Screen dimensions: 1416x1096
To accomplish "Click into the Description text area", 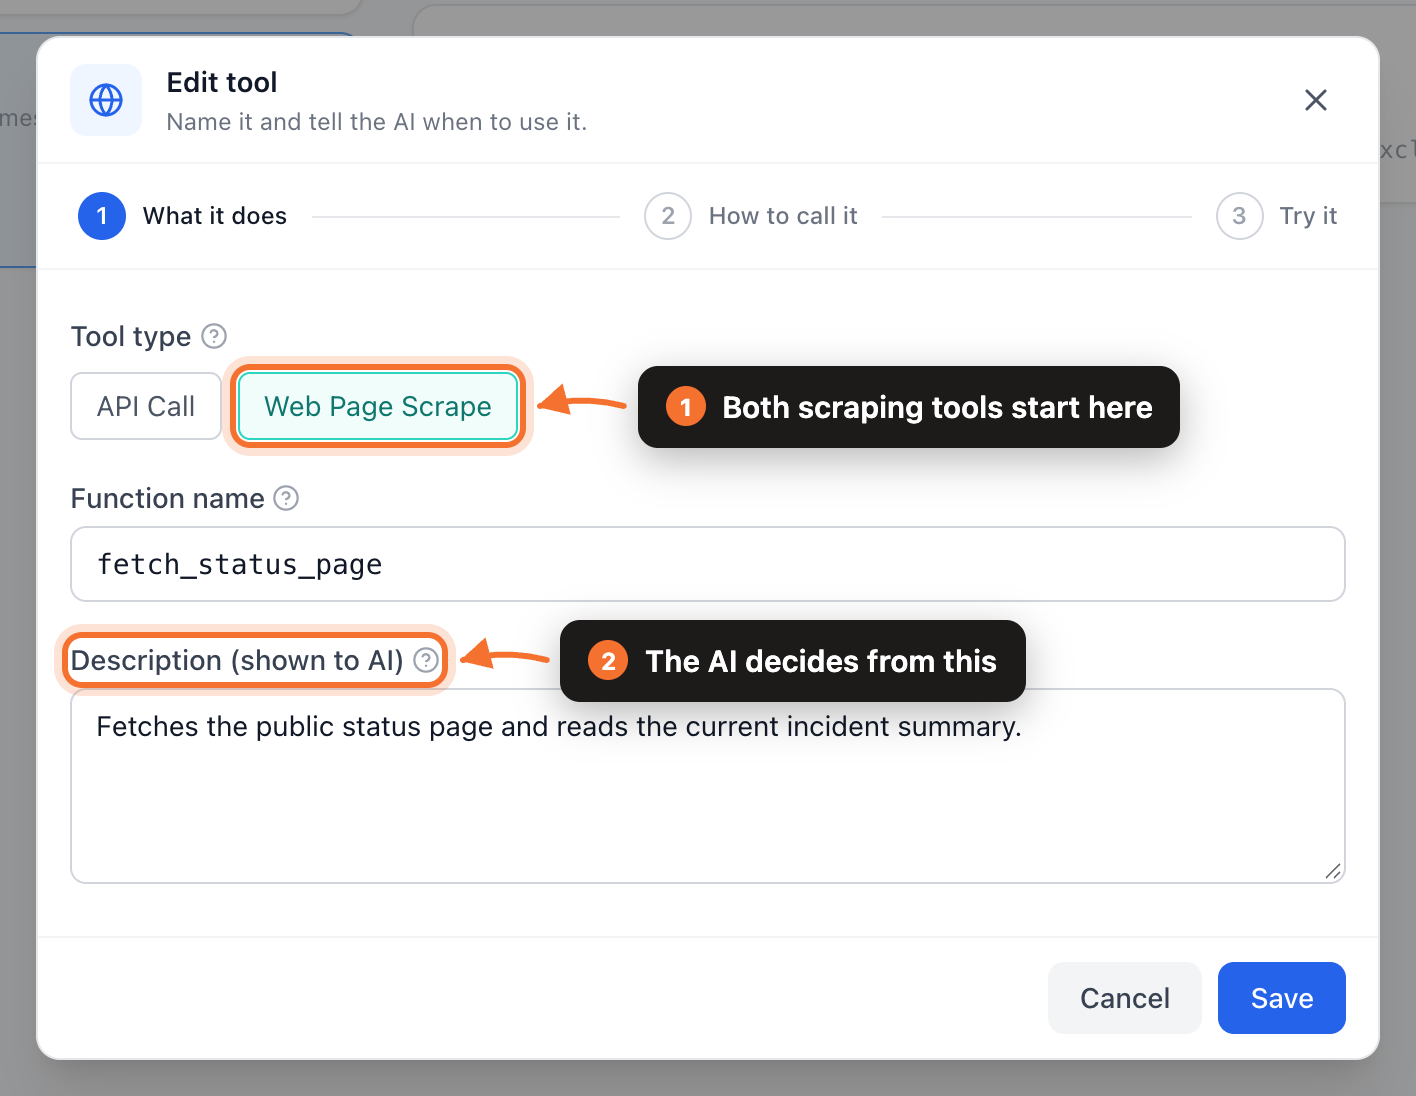I will [708, 786].
